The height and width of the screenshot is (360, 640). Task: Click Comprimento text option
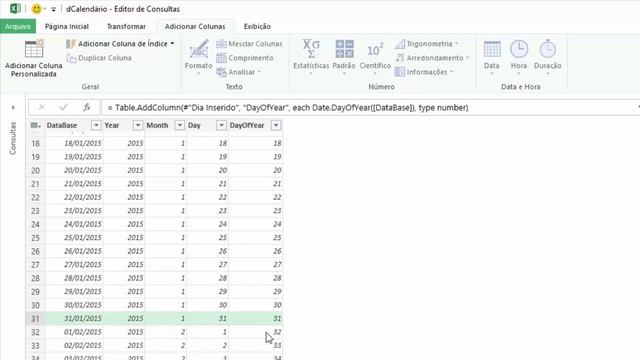tap(245, 58)
